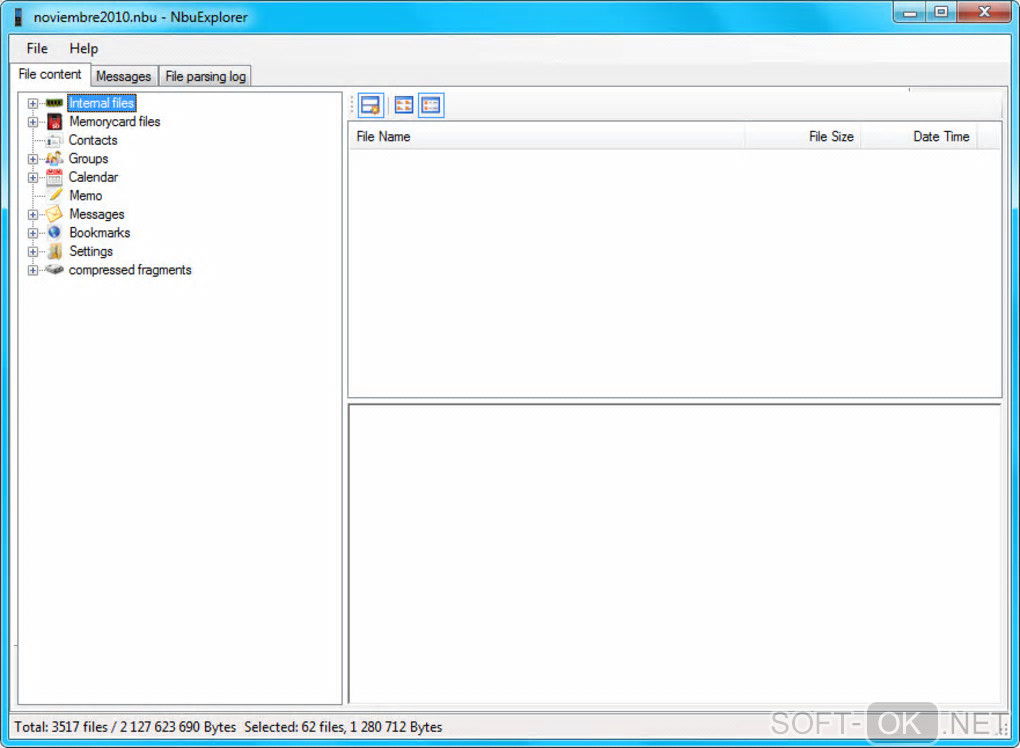Select internal files tree item

pos(101,103)
